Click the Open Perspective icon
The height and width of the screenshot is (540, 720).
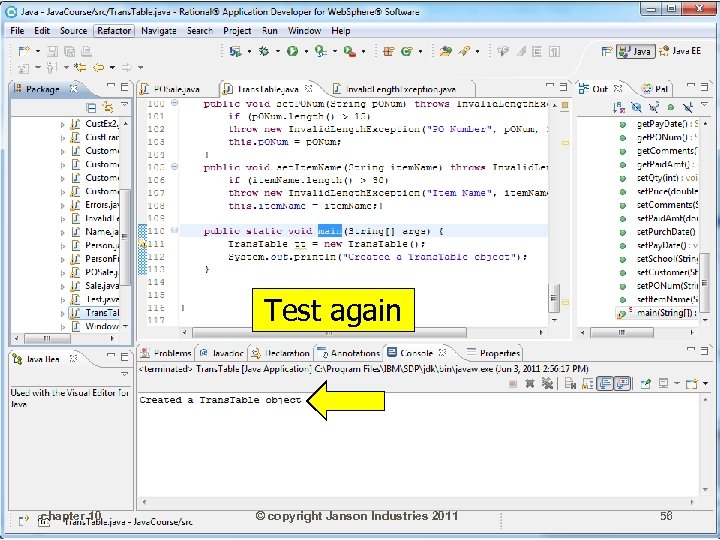[607, 51]
